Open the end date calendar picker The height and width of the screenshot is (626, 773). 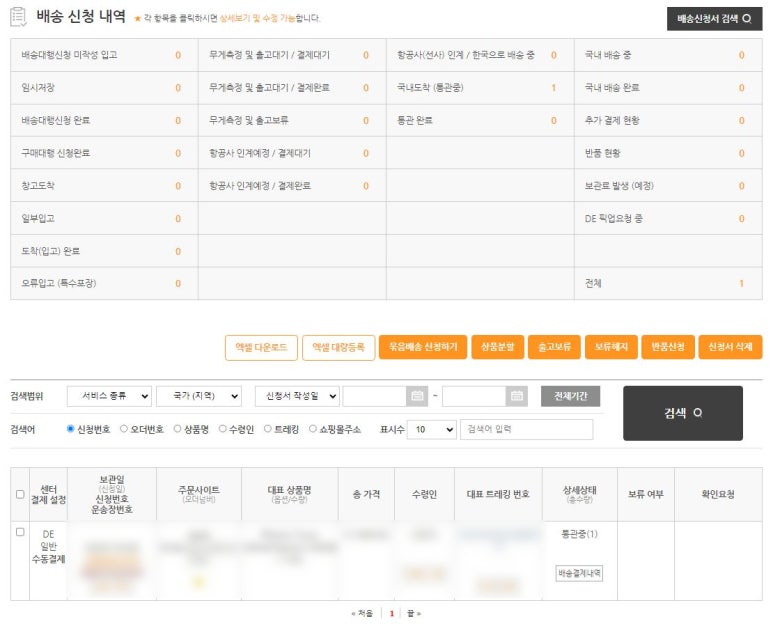[x=517, y=397]
